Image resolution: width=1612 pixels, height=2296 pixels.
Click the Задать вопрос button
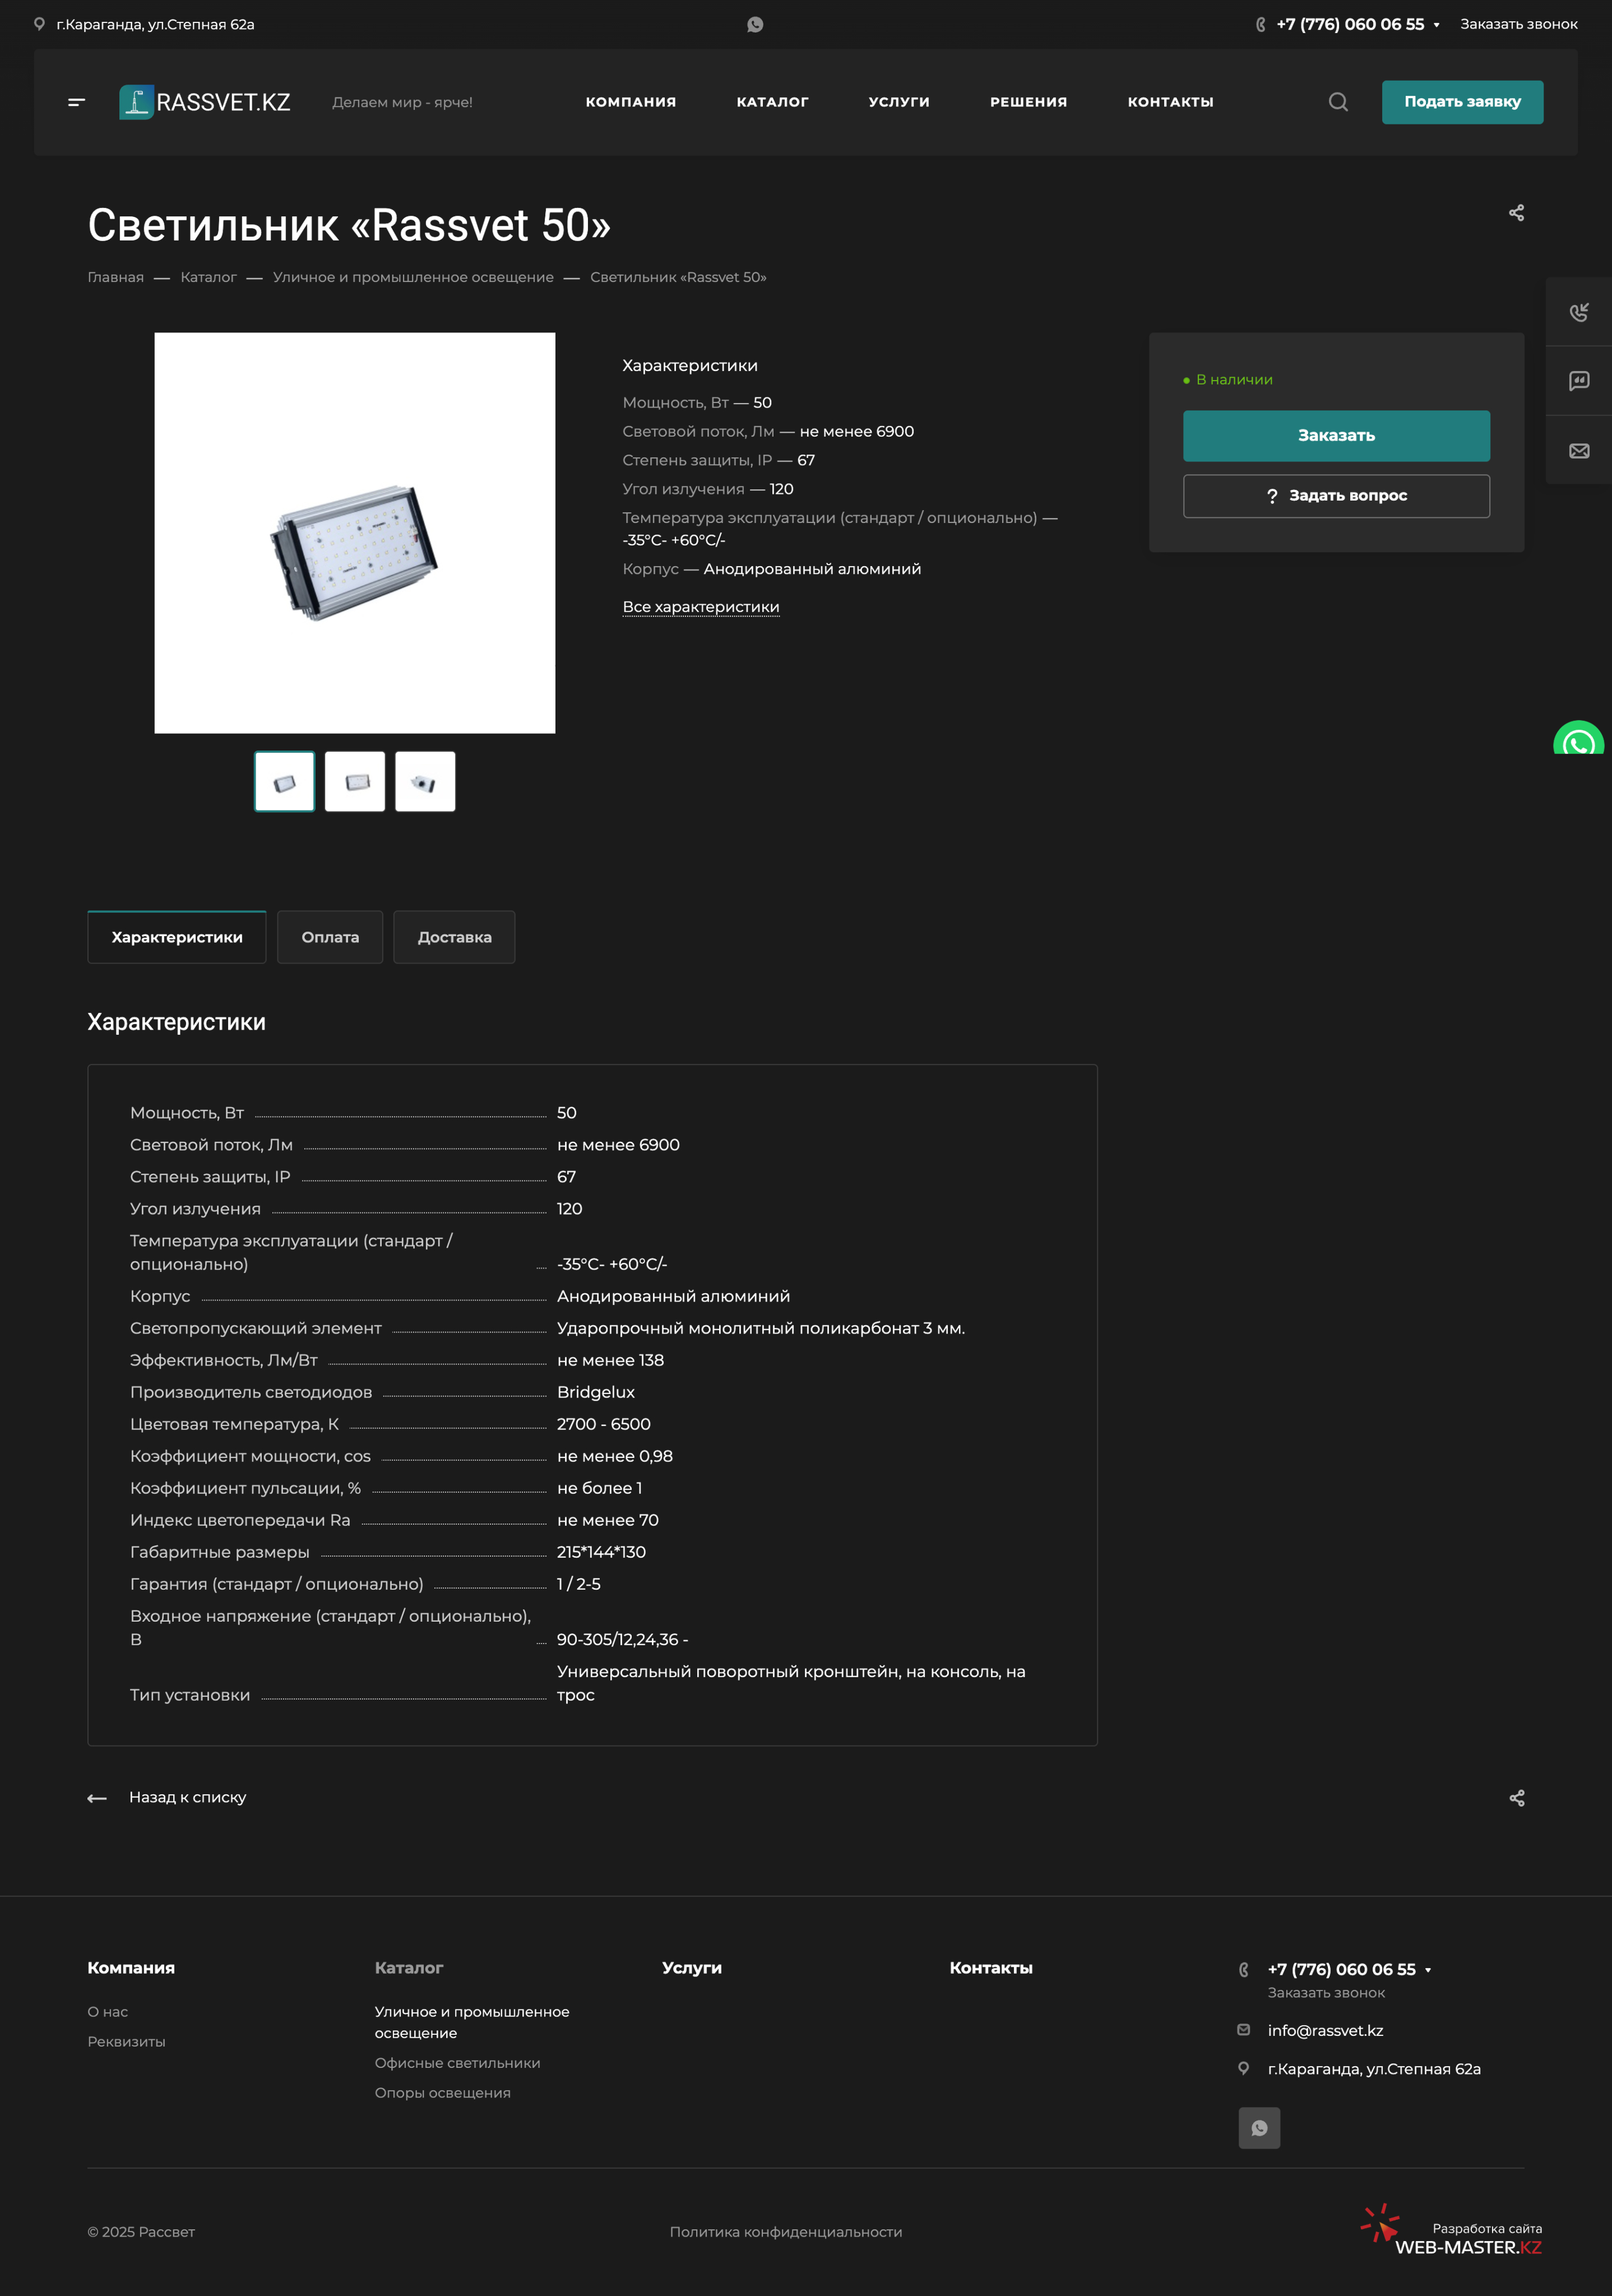point(1336,496)
